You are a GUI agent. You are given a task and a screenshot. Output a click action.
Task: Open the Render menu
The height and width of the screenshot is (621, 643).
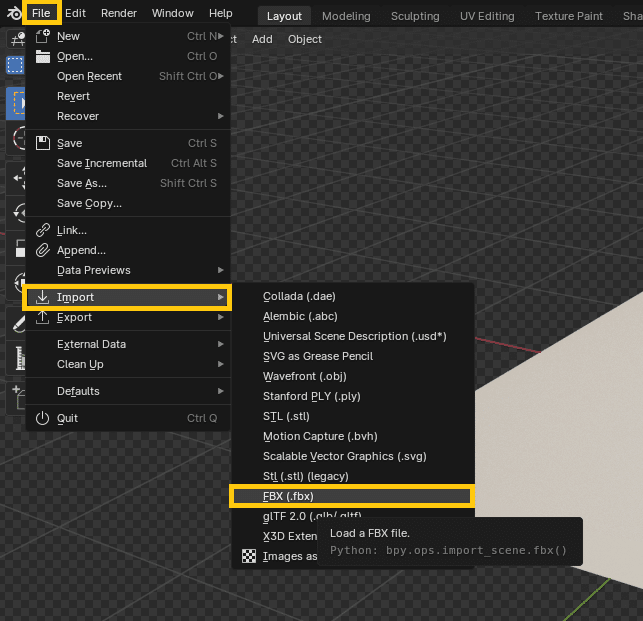coord(119,13)
